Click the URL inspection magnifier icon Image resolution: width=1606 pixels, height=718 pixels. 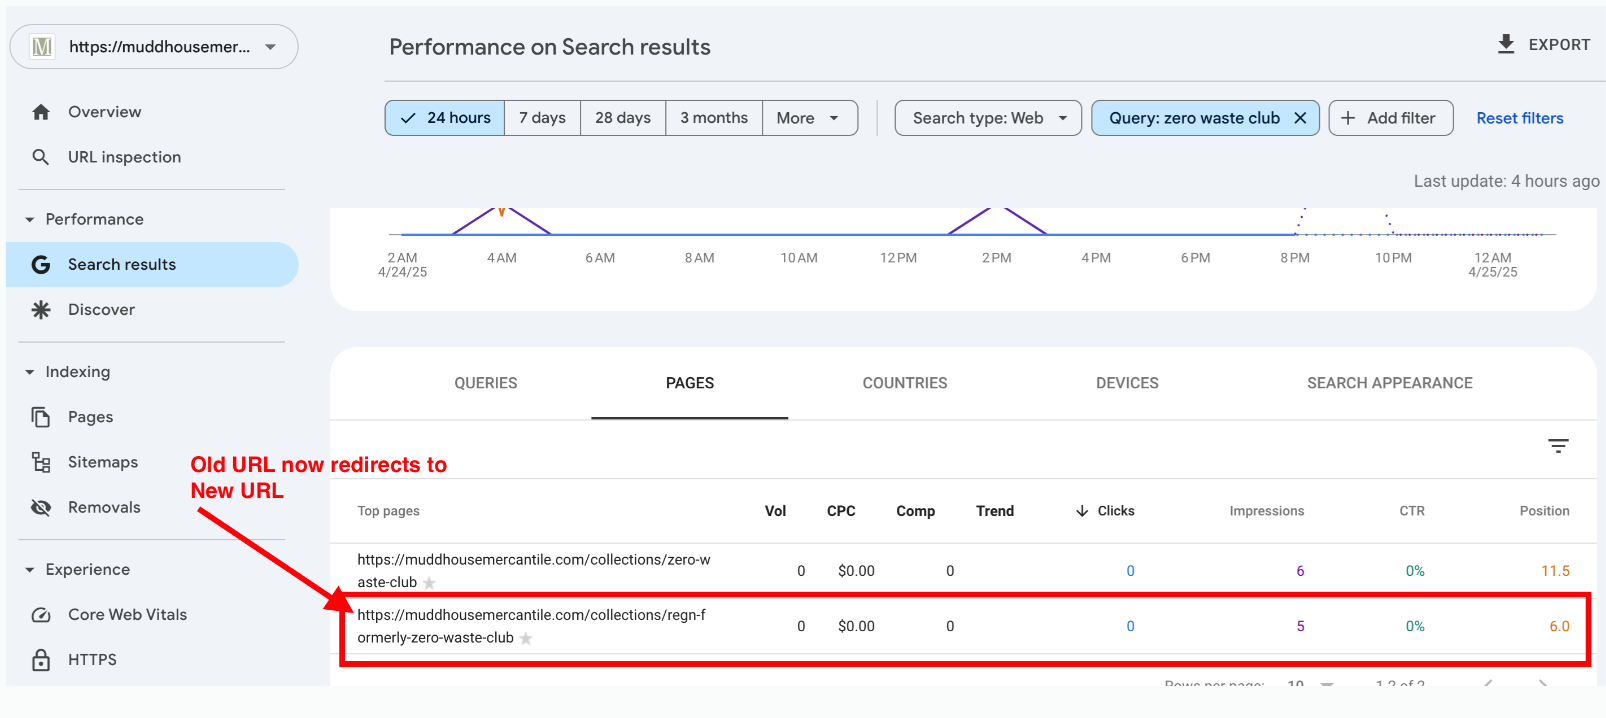[41, 157]
